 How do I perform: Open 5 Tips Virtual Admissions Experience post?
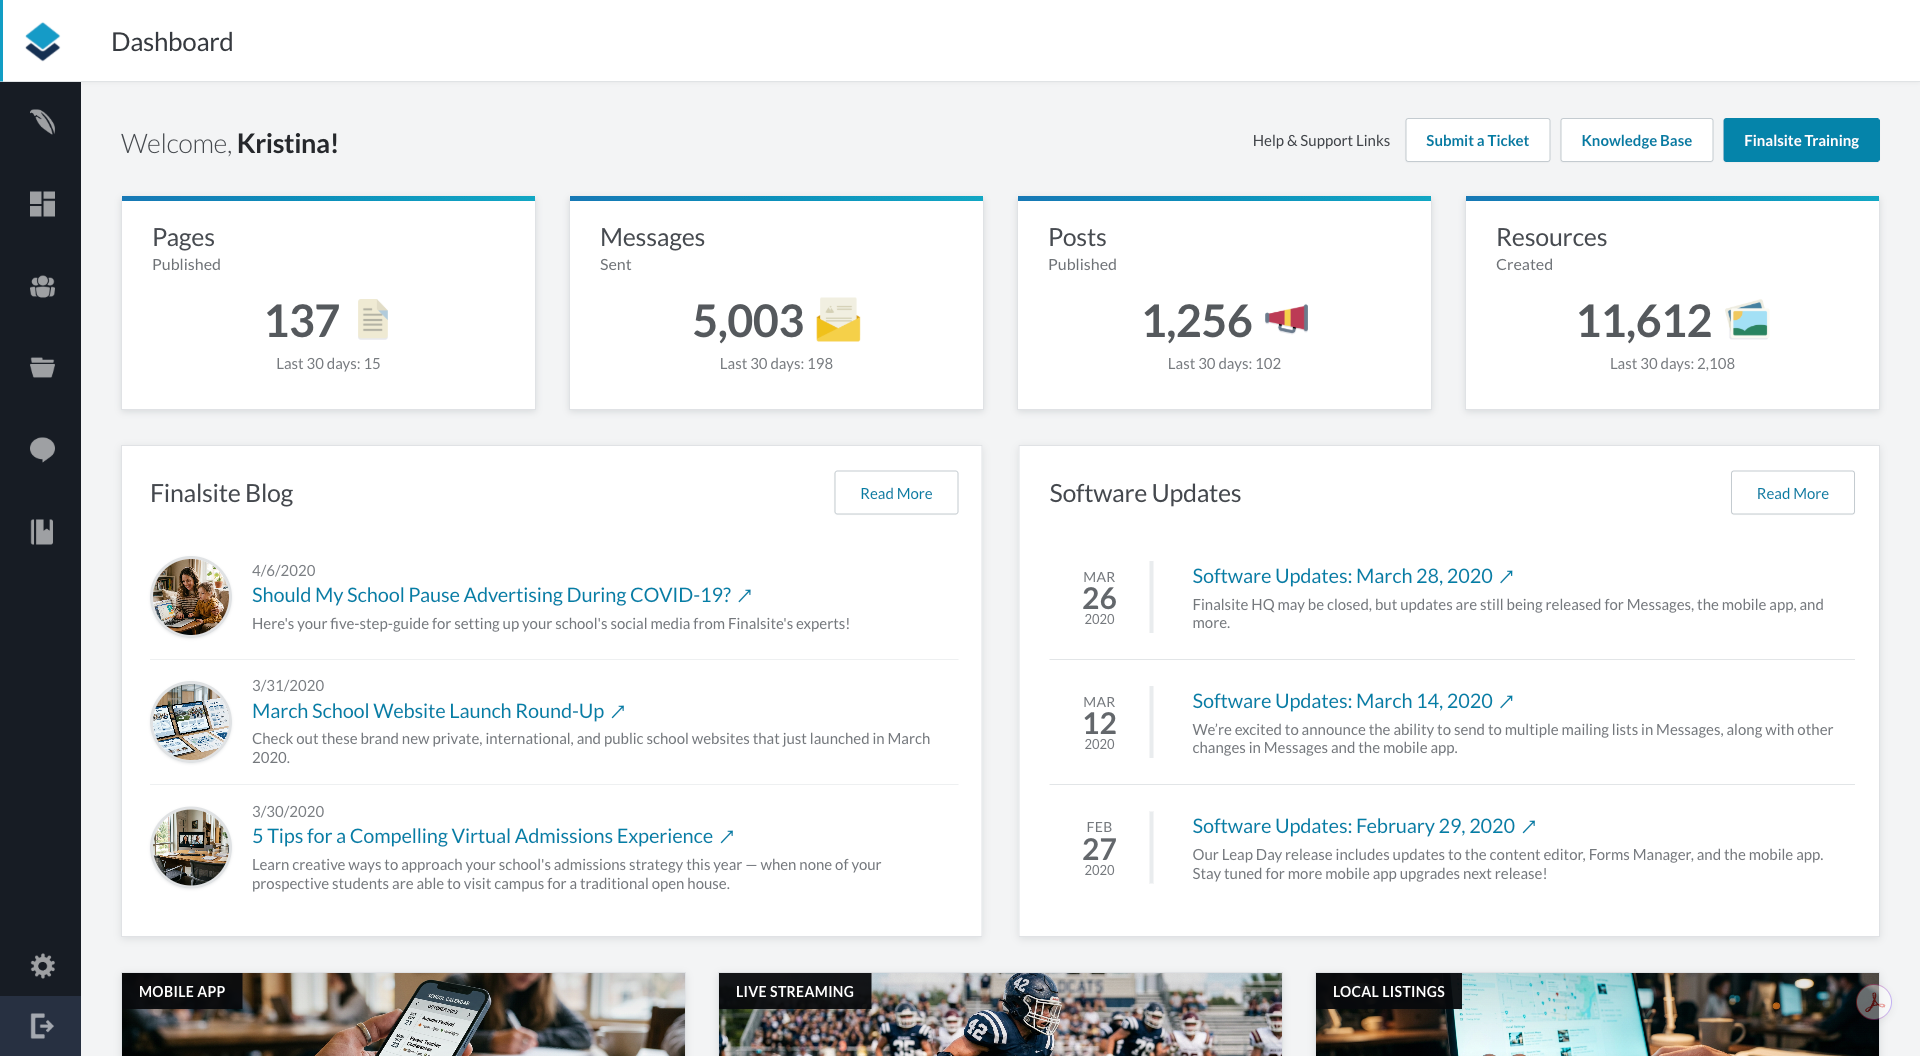(493, 836)
